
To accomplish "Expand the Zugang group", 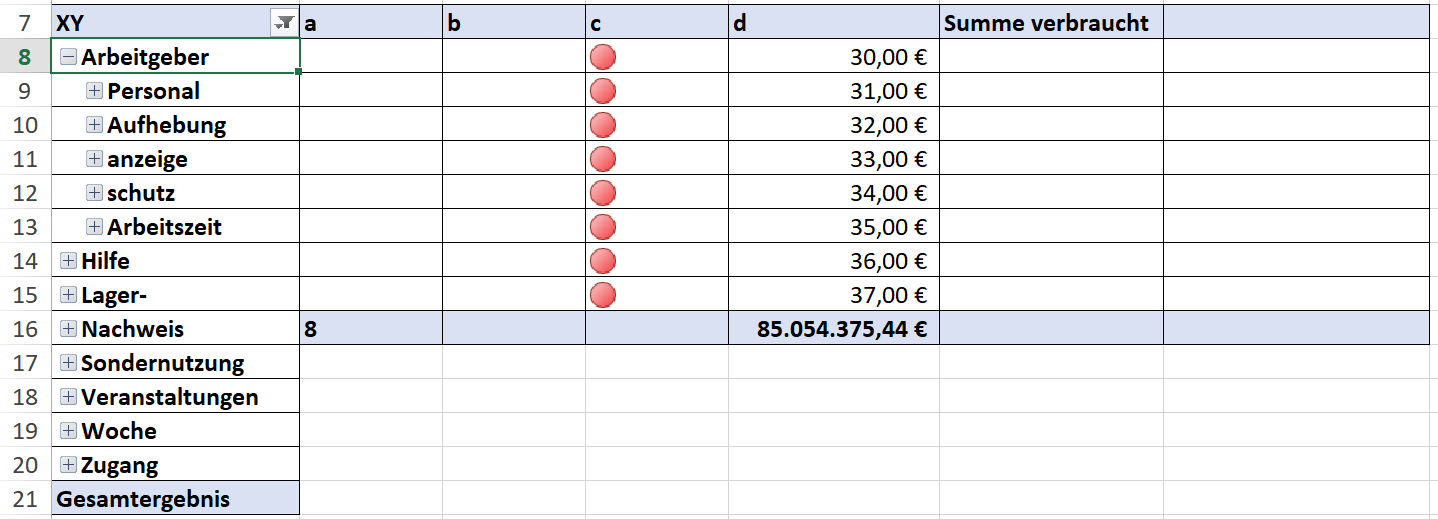I will pos(68,465).
